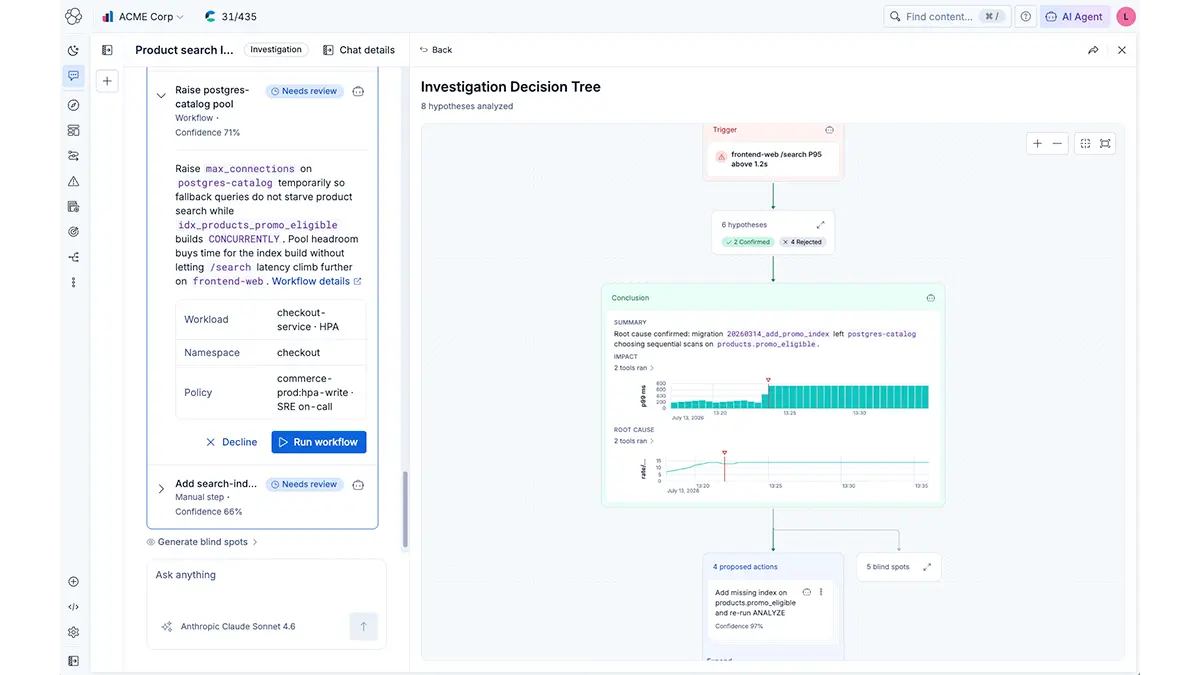This screenshot has width=1200, height=675.
Task: Click the frontend-web /search P95 trigger card
Action: (772, 159)
